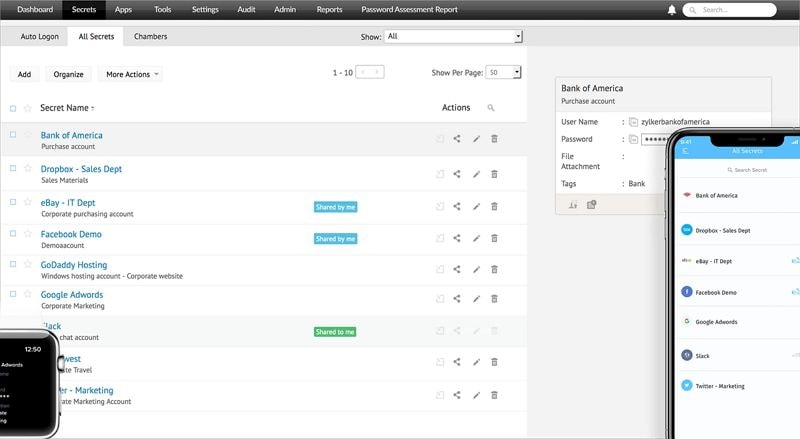Switch to the Chambers tab

(151, 36)
